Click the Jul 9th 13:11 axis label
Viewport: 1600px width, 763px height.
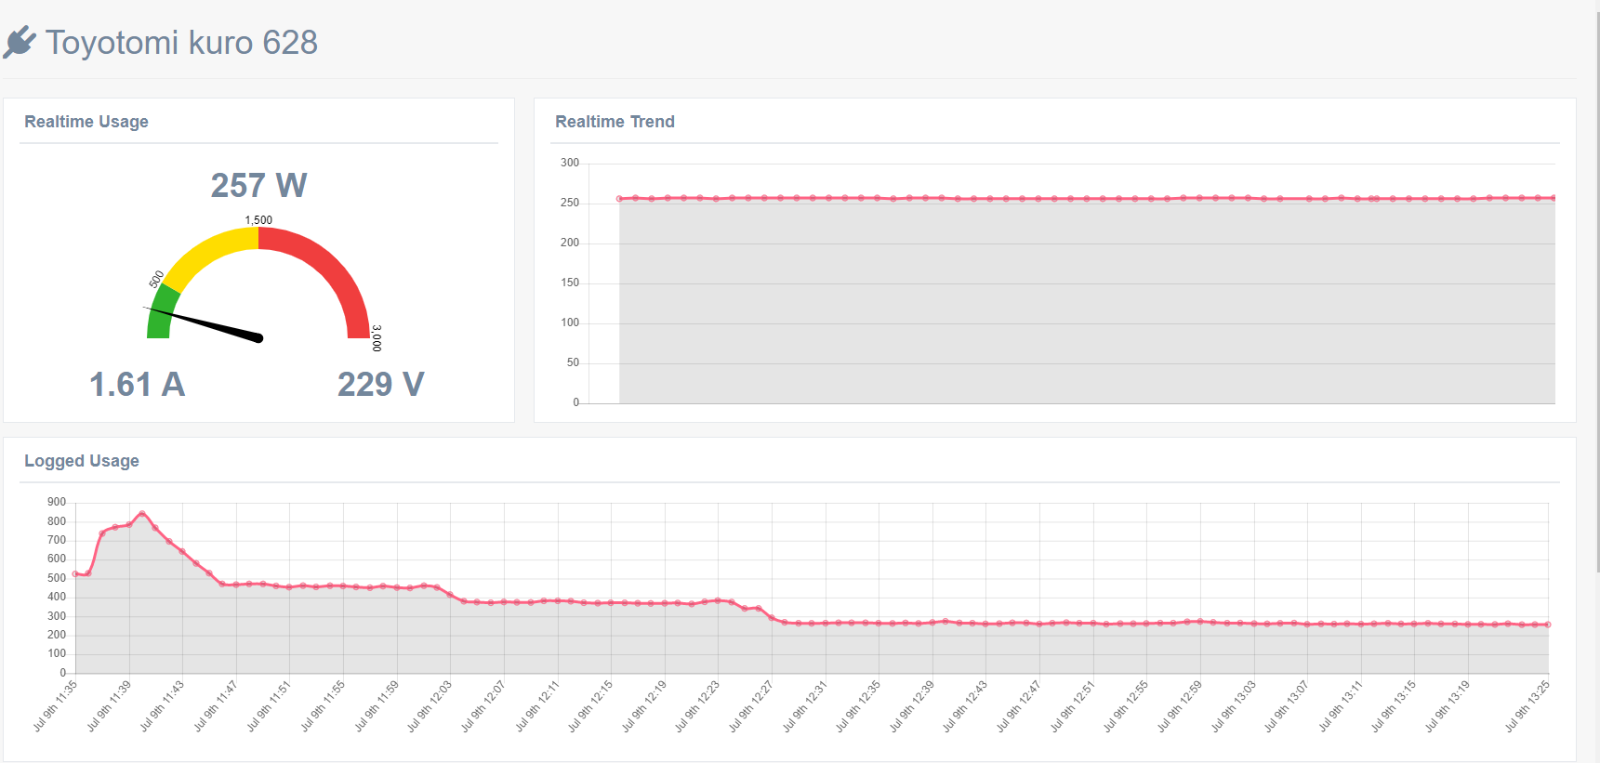(1340, 706)
